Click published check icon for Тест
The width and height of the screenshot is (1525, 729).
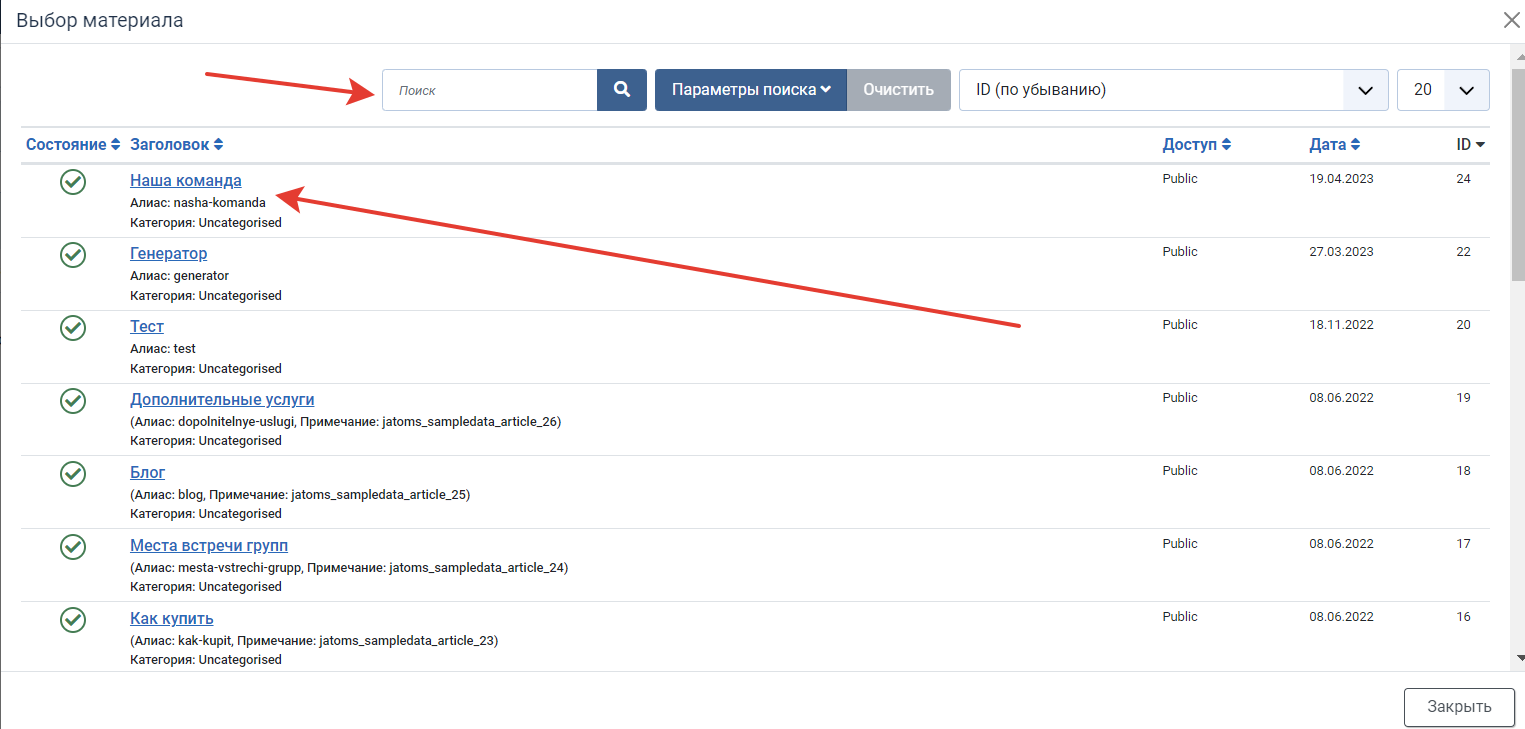(x=73, y=328)
